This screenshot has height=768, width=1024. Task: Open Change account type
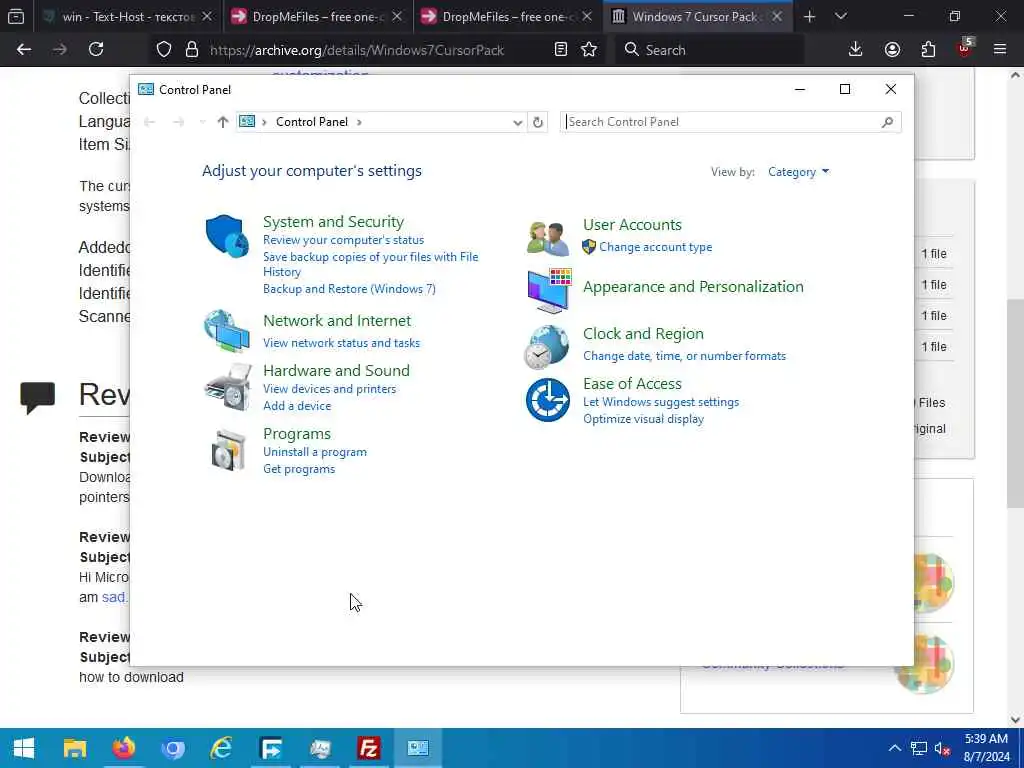click(656, 247)
